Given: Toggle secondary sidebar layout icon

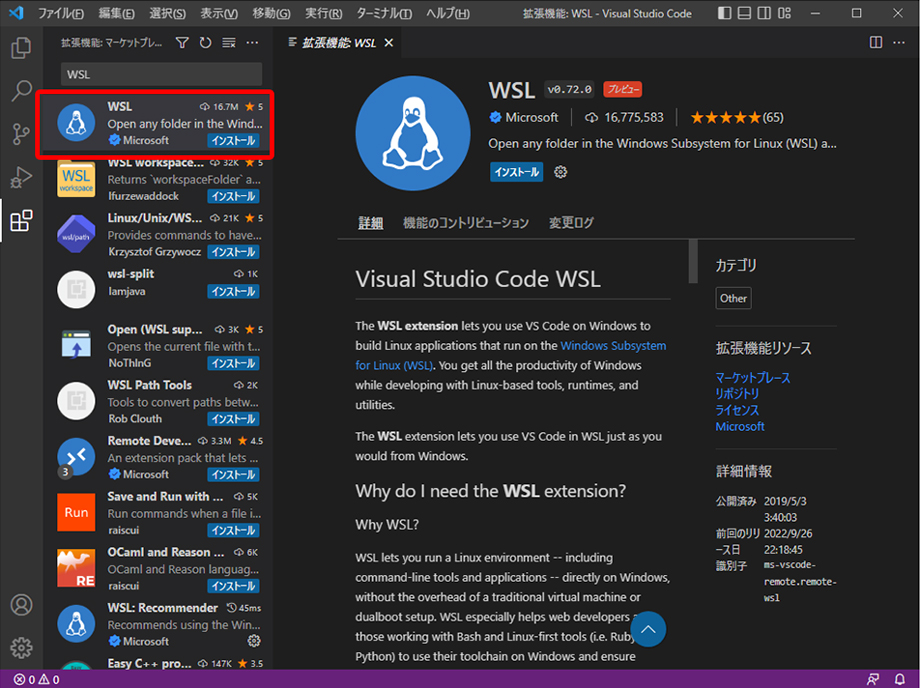Looking at the screenshot, I should (x=764, y=13).
